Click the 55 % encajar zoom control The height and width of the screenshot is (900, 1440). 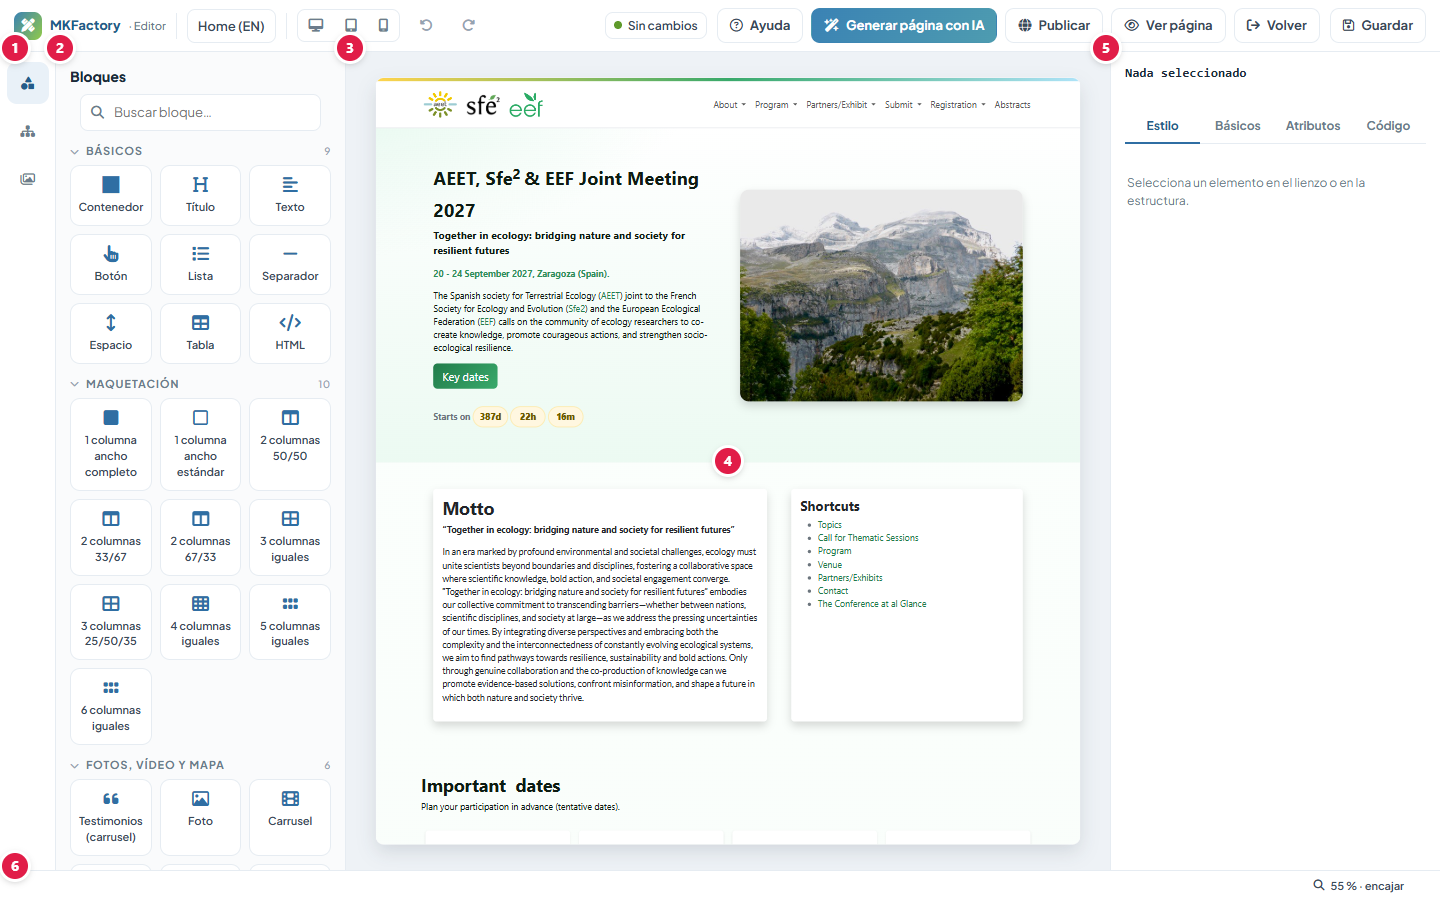(x=1359, y=886)
